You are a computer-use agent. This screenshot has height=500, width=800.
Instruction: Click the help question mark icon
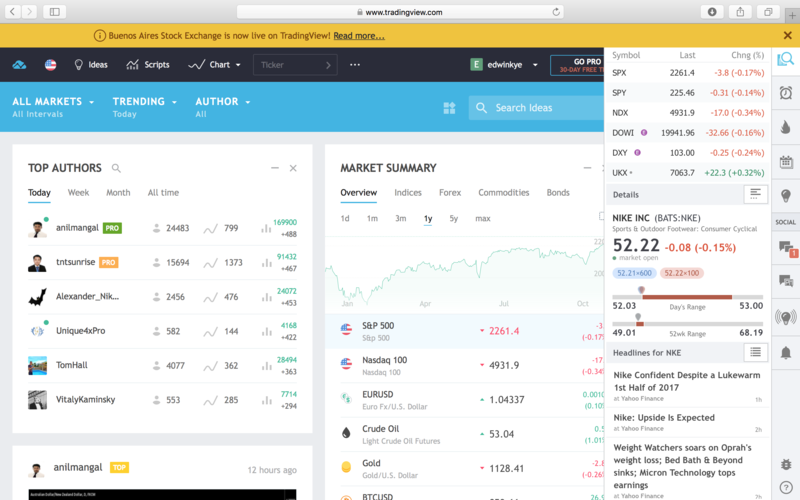[x=786, y=487]
